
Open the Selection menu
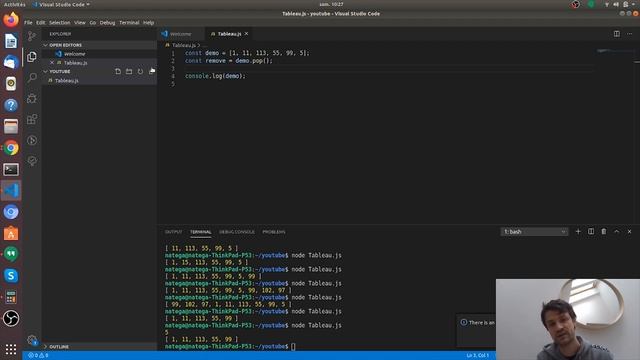(60, 23)
